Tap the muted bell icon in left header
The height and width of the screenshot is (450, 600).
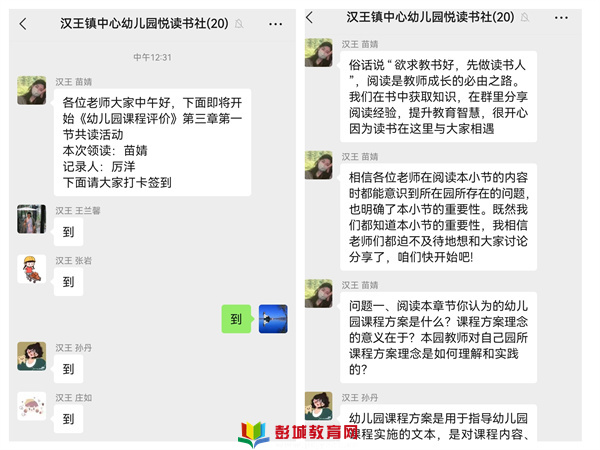[x=239, y=24]
